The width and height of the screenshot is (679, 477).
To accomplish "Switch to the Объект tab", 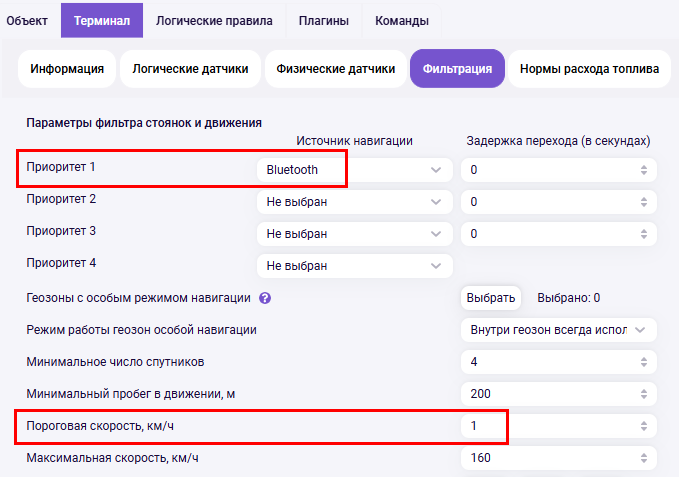I will tap(27, 20).
